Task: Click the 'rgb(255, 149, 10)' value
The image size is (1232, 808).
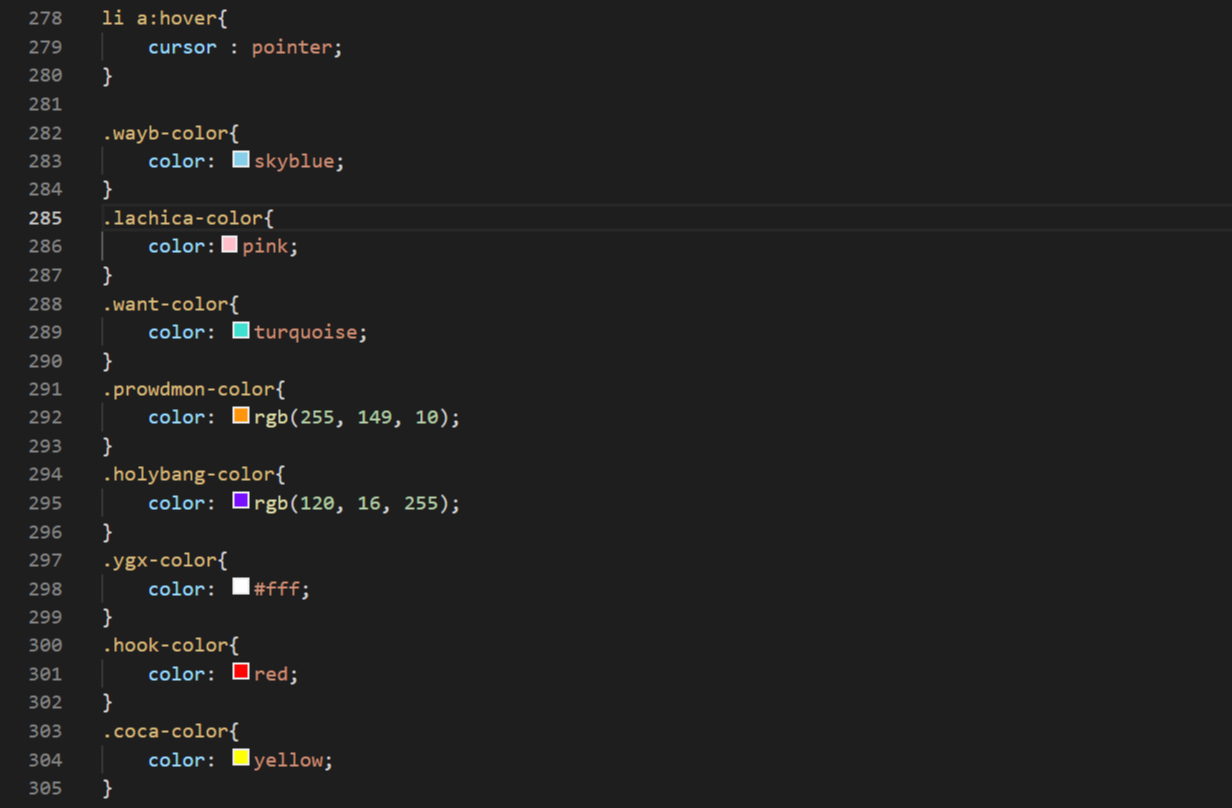Action: point(352,417)
